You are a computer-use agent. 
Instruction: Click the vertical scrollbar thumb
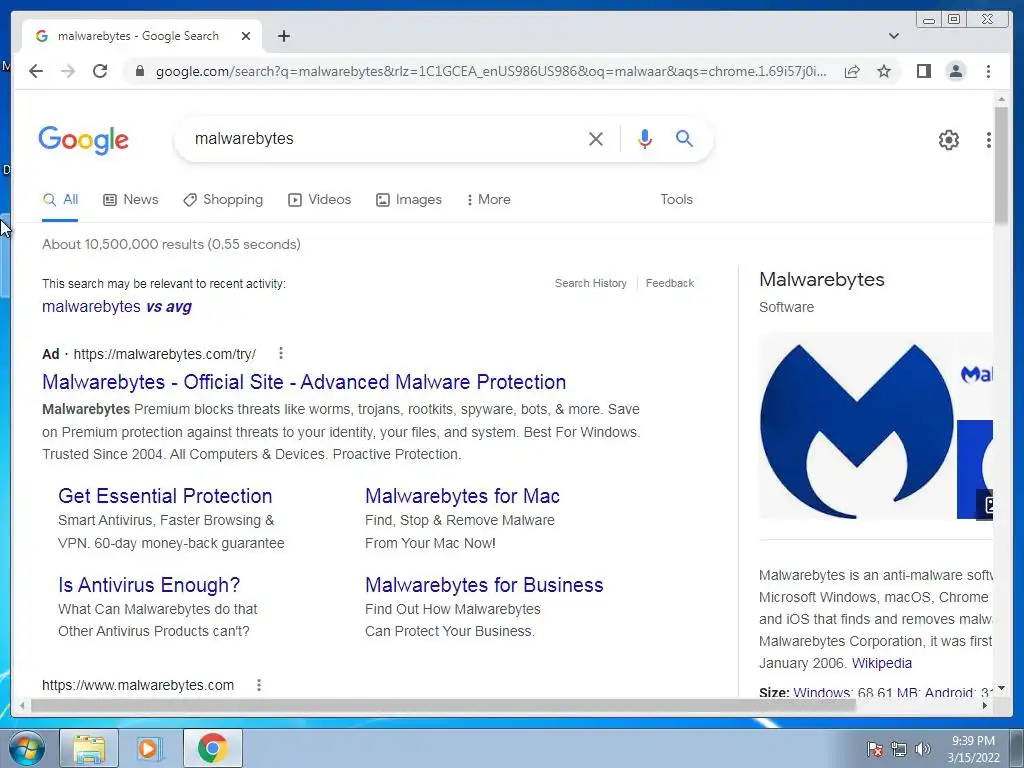[1001, 166]
